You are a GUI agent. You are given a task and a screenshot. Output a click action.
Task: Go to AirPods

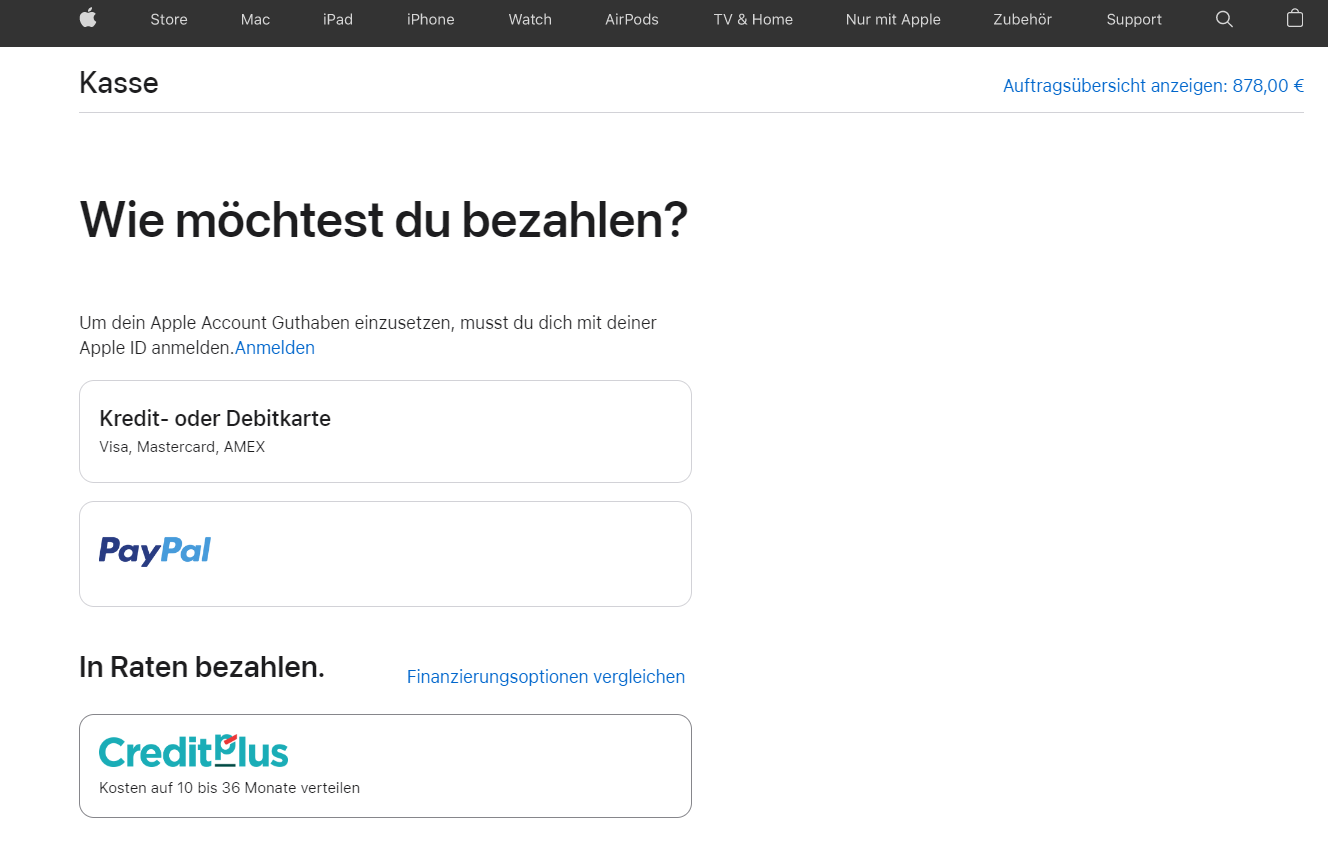point(632,19)
